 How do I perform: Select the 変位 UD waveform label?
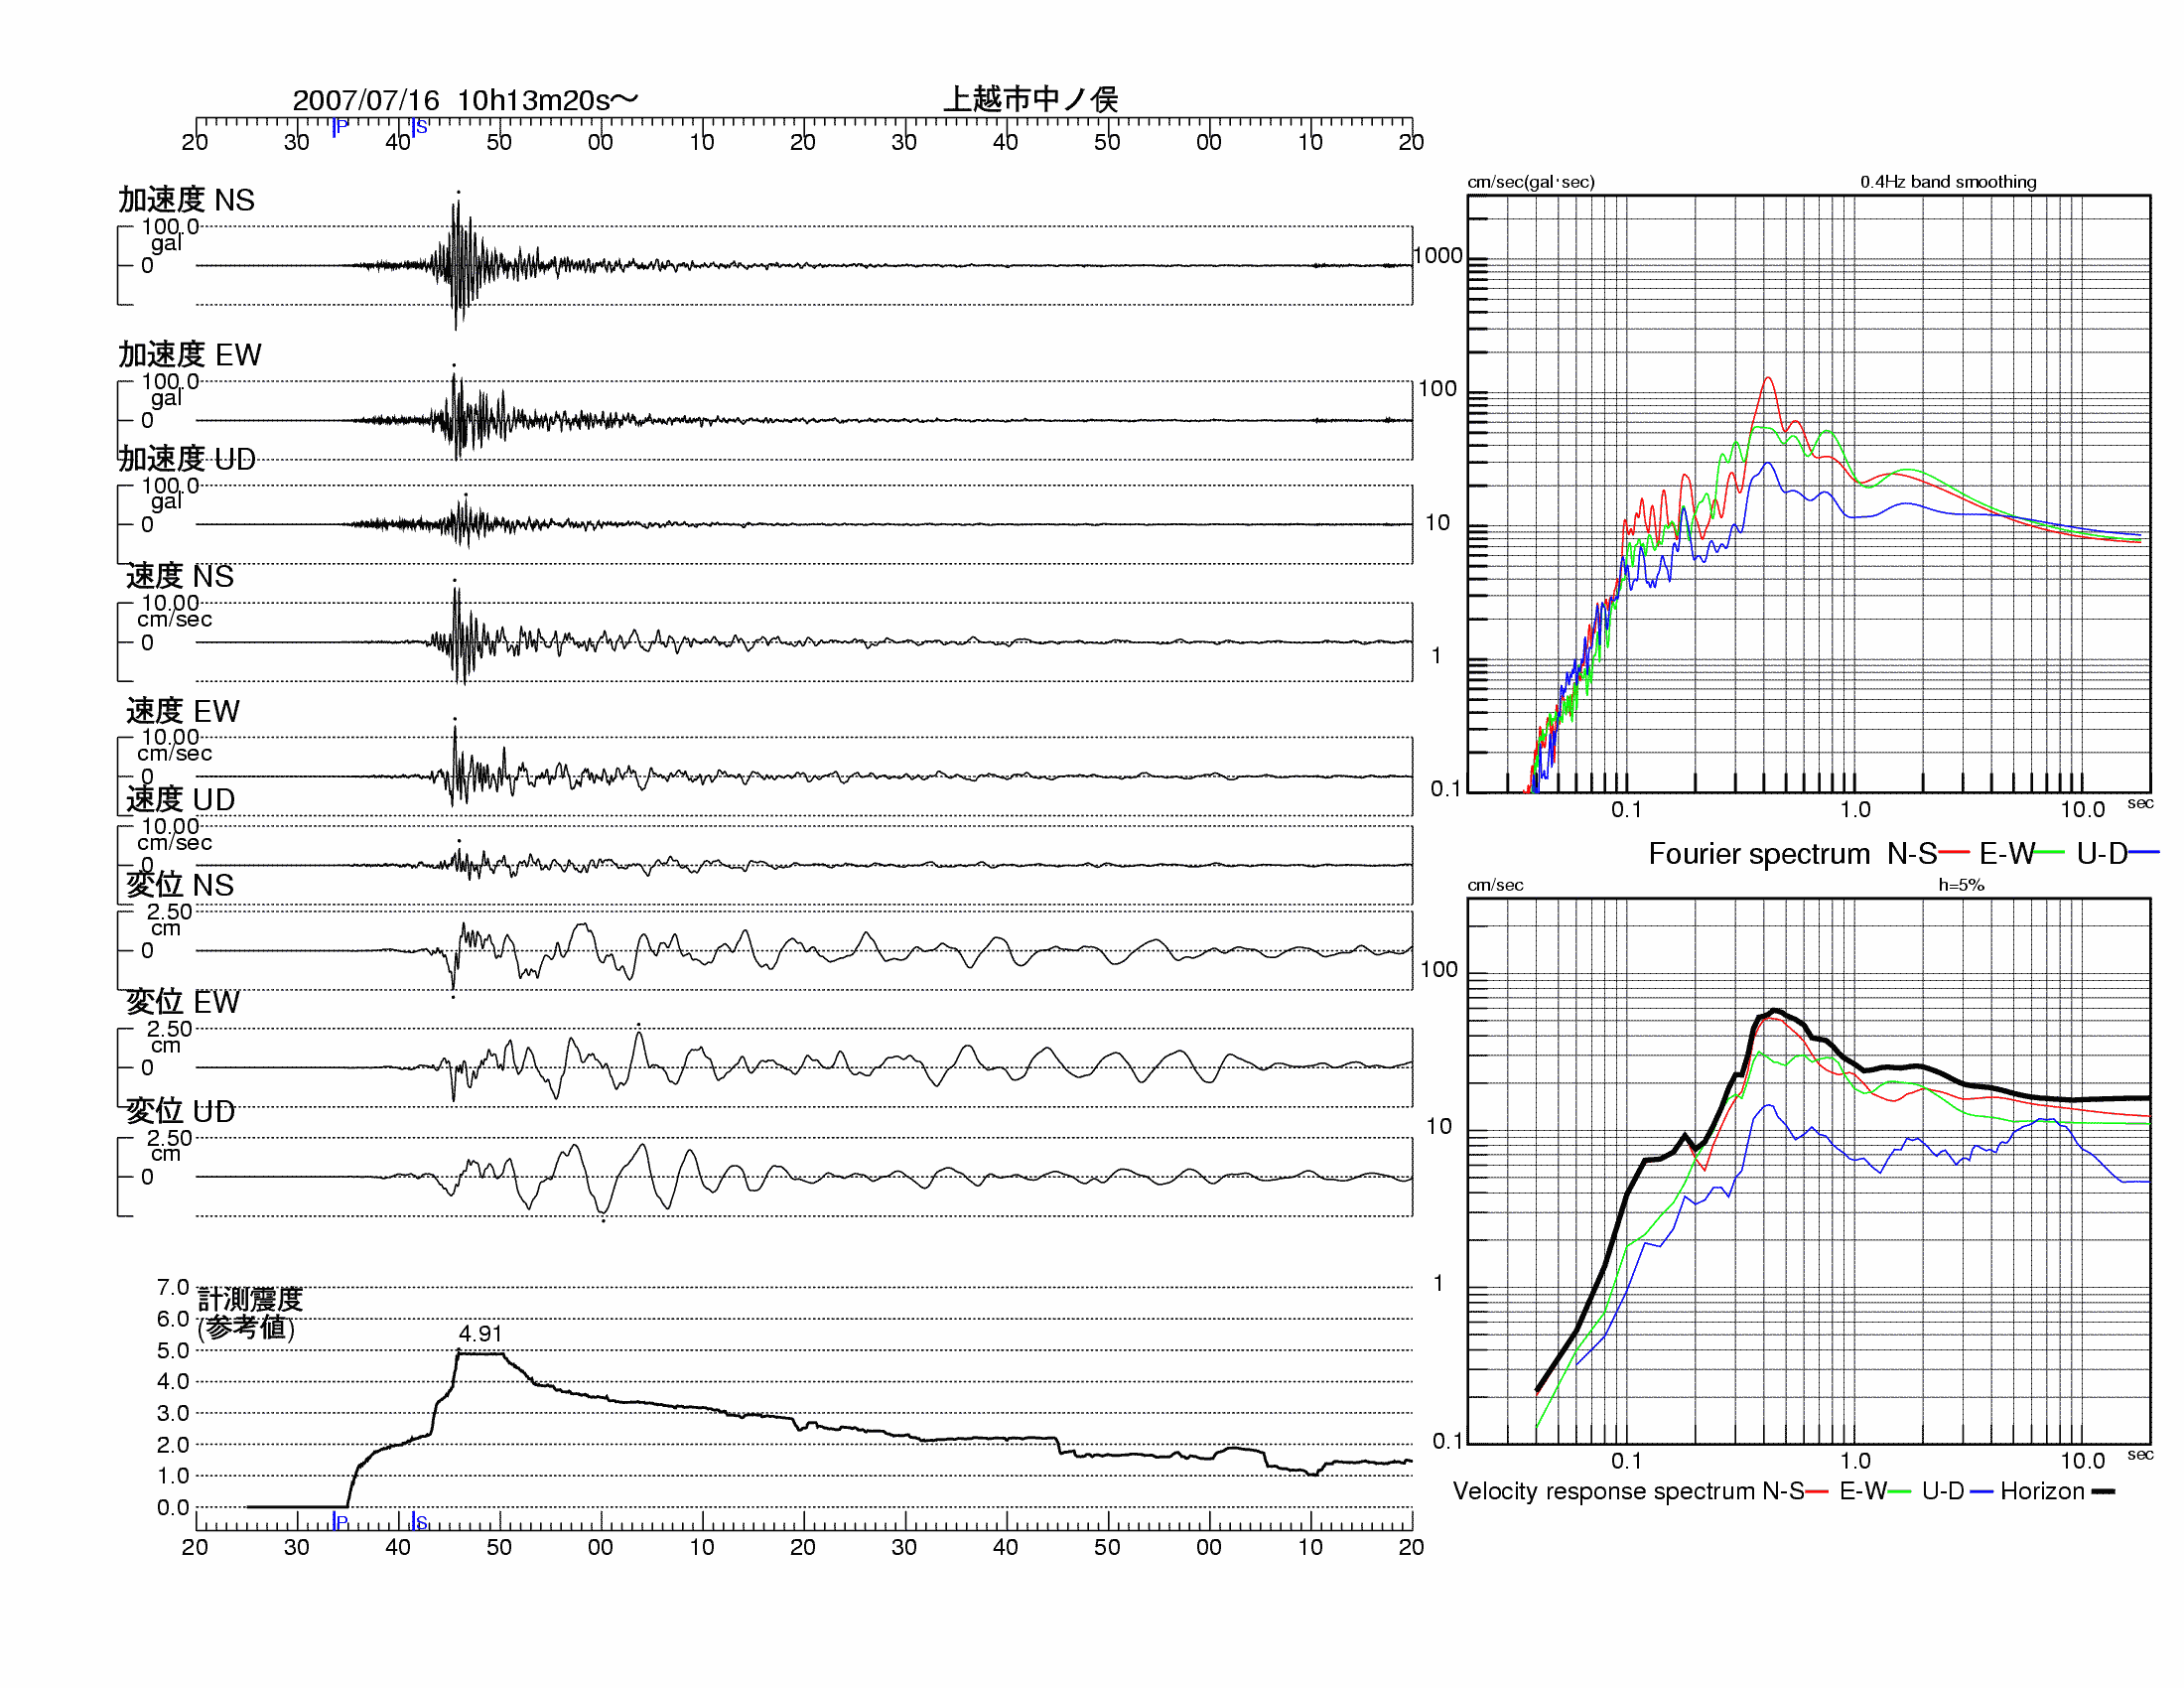[181, 1111]
